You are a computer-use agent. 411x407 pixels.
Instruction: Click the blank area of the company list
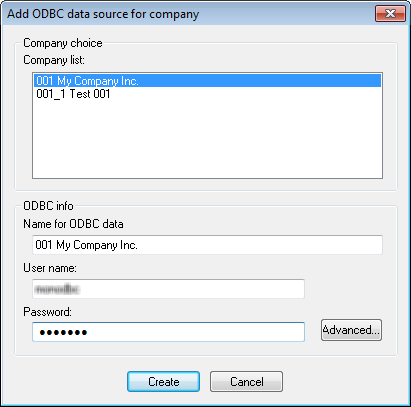(x=207, y=140)
